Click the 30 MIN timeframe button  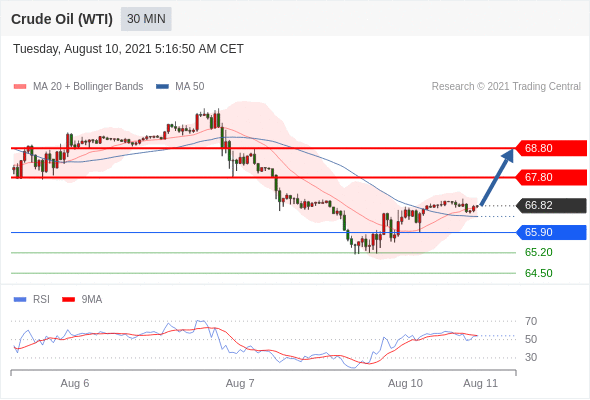pyautogui.click(x=146, y=19)
